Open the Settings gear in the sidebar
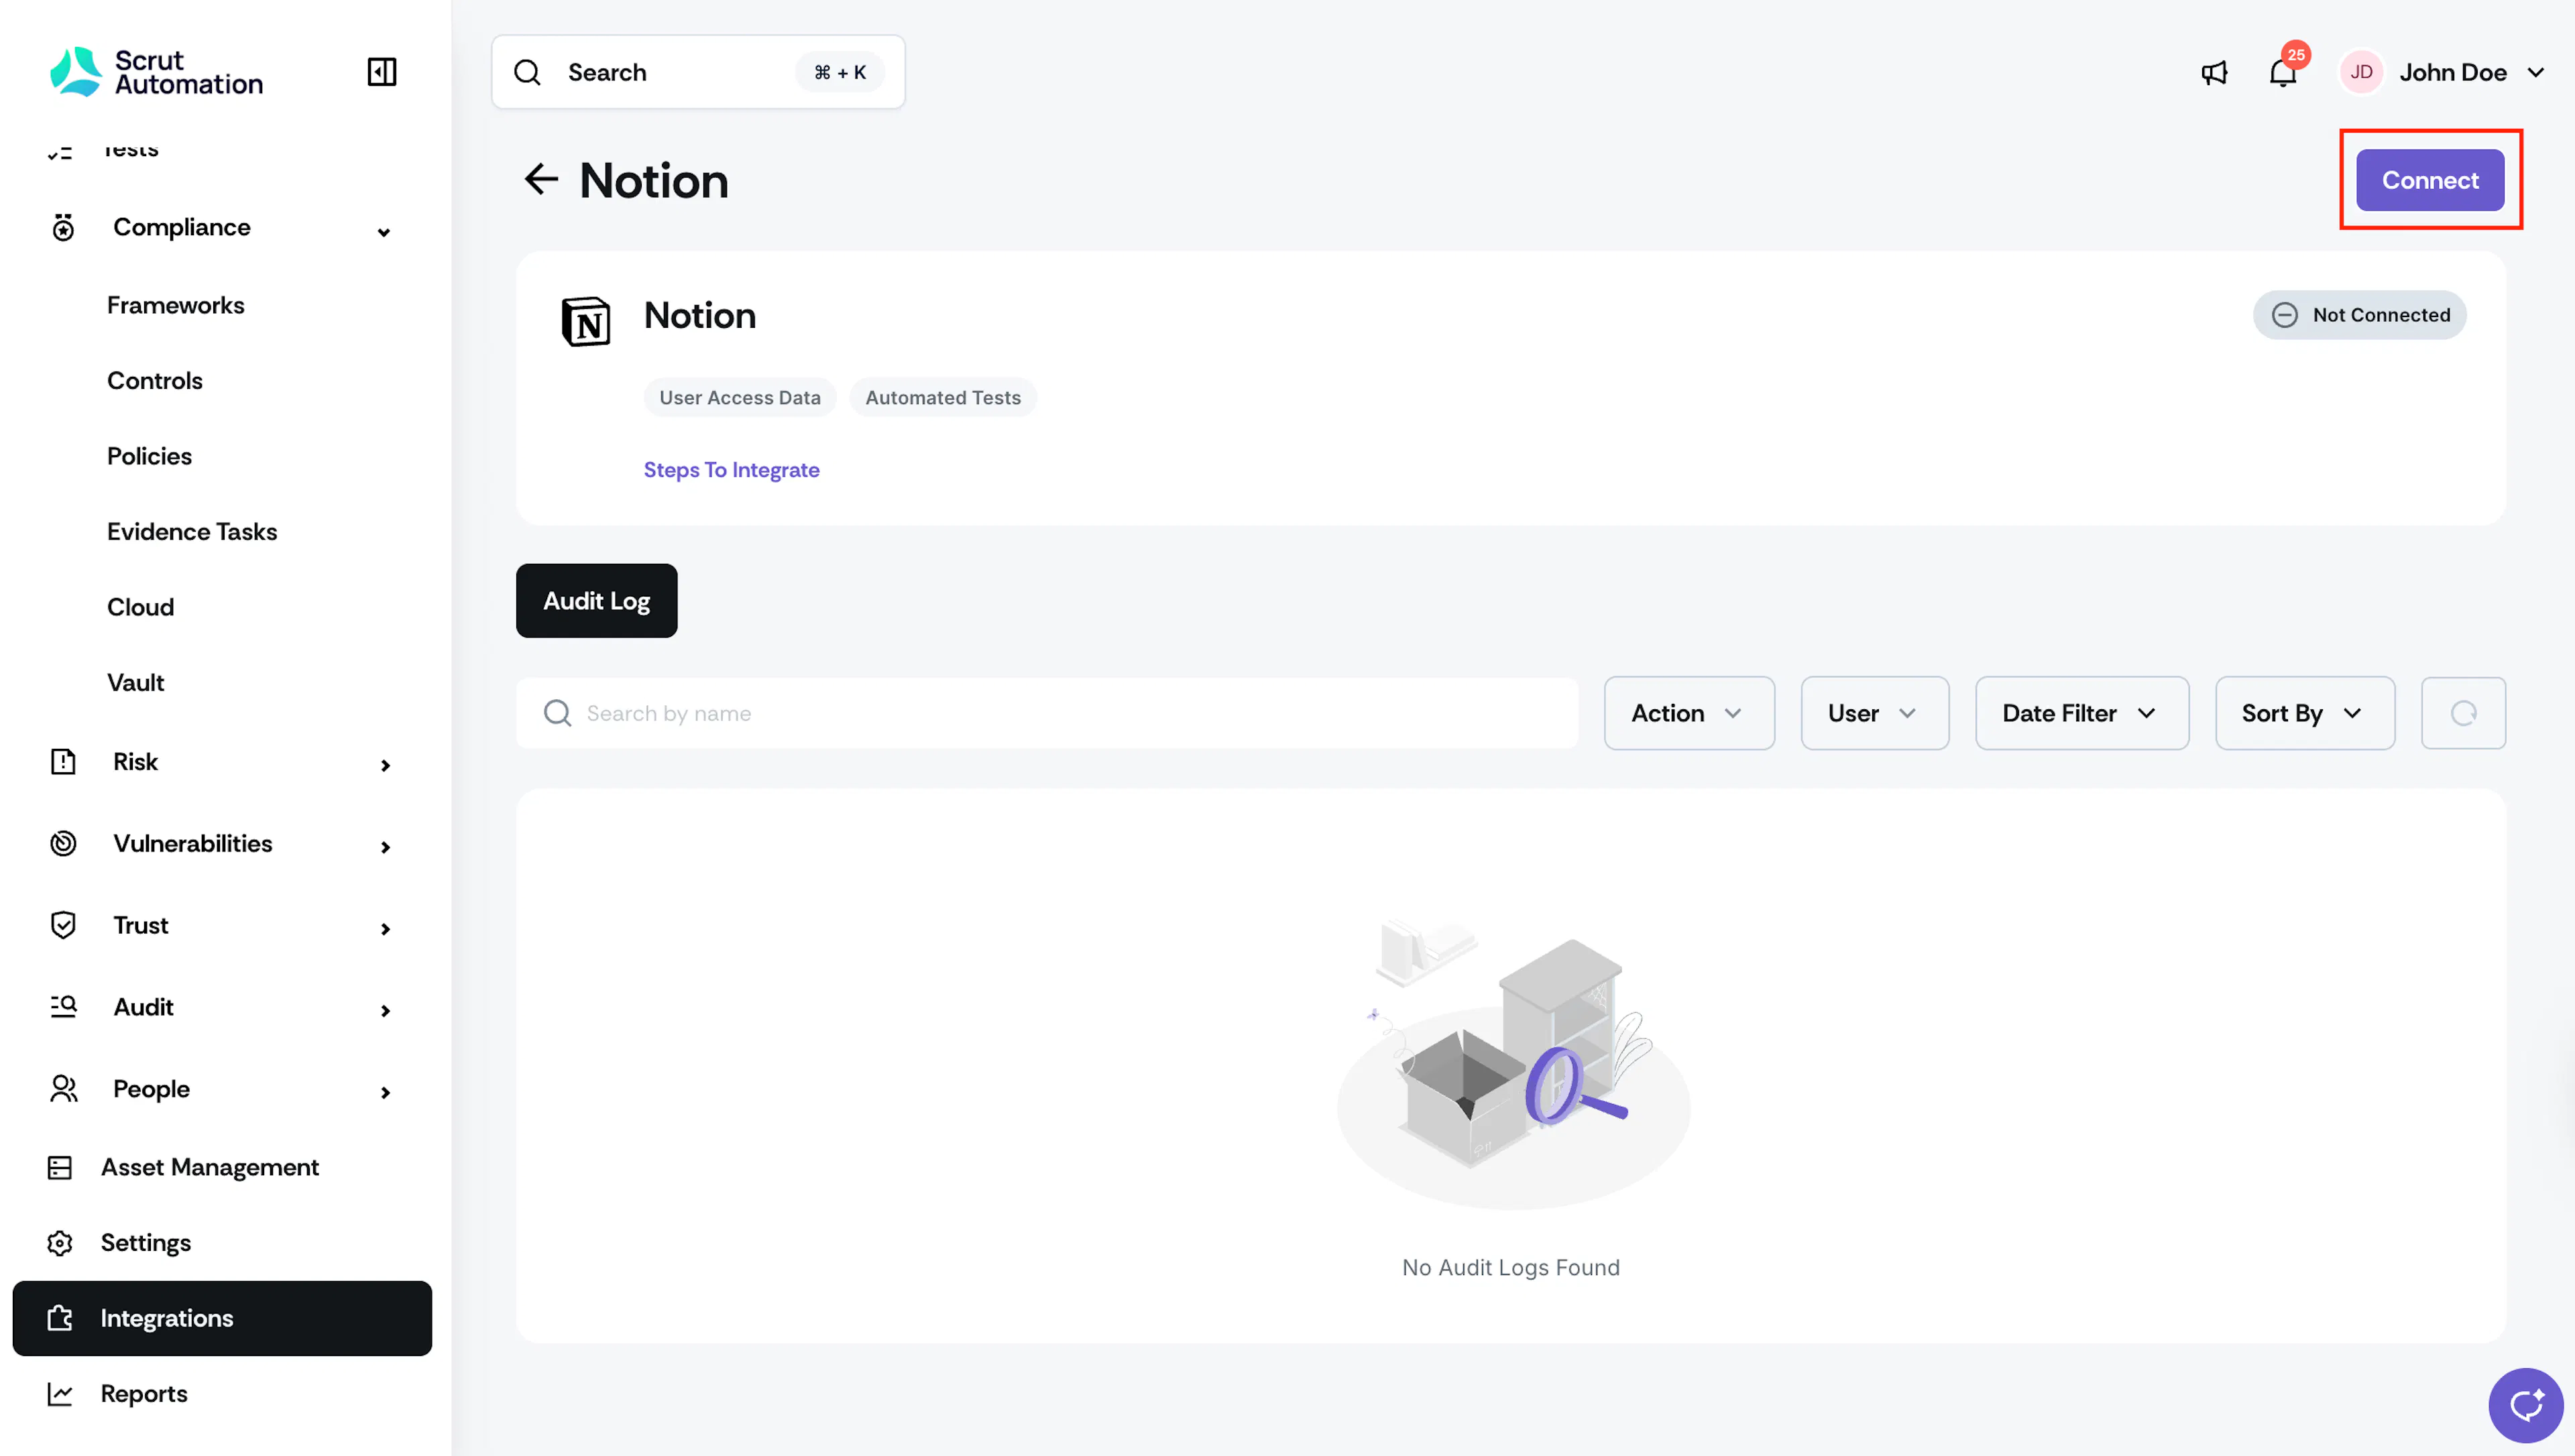 coord(60,1243)
